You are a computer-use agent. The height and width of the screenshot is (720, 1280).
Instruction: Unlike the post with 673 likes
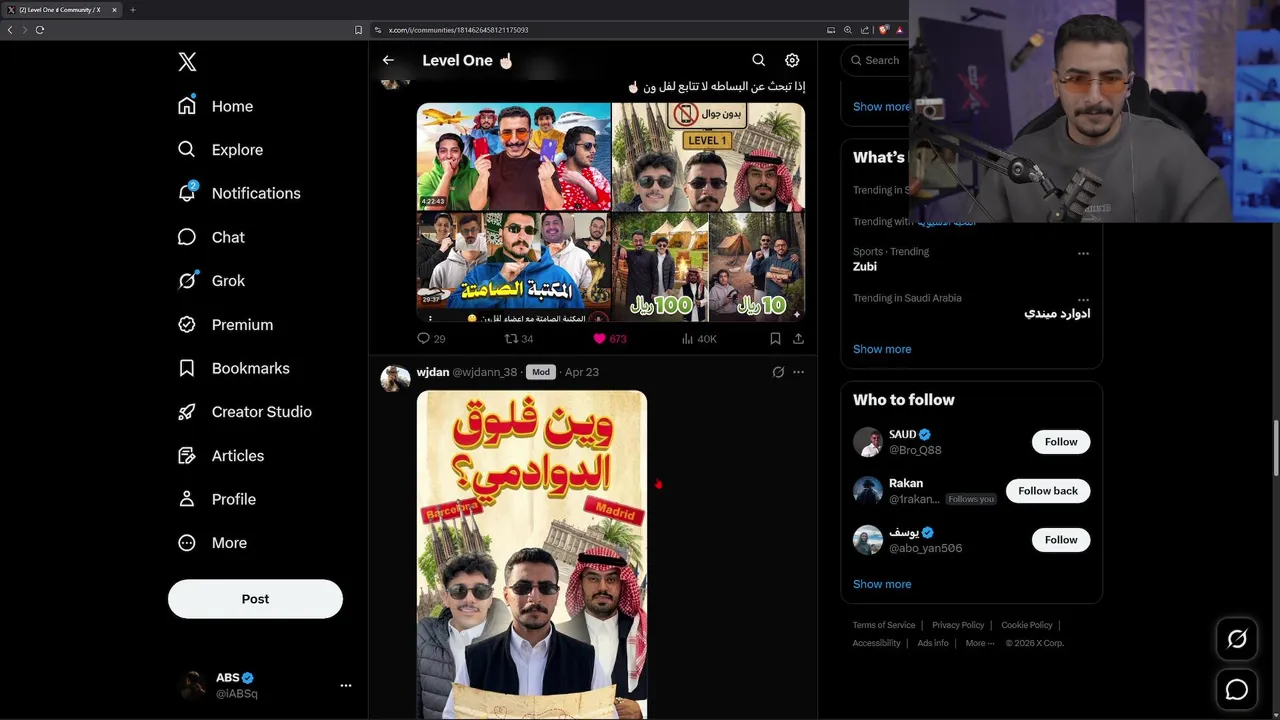[610, 339]
